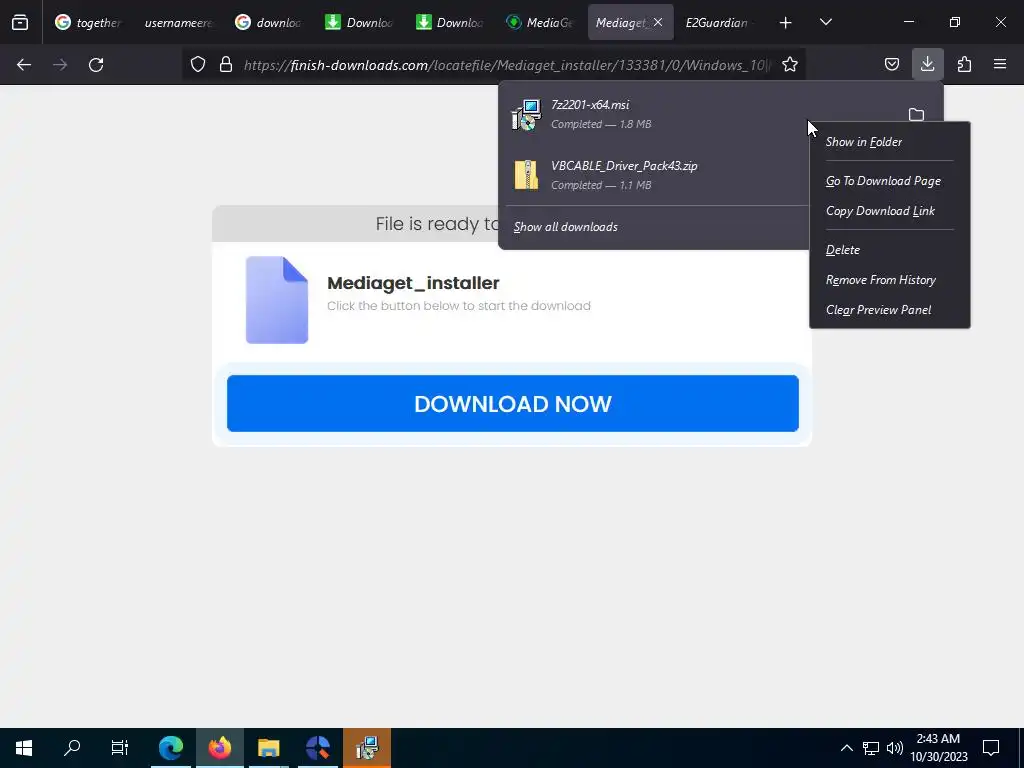Toggle the Downloads toolbar button
Image resolution: width=1024 pixels, height=768 pixels.
click(927, 64)
